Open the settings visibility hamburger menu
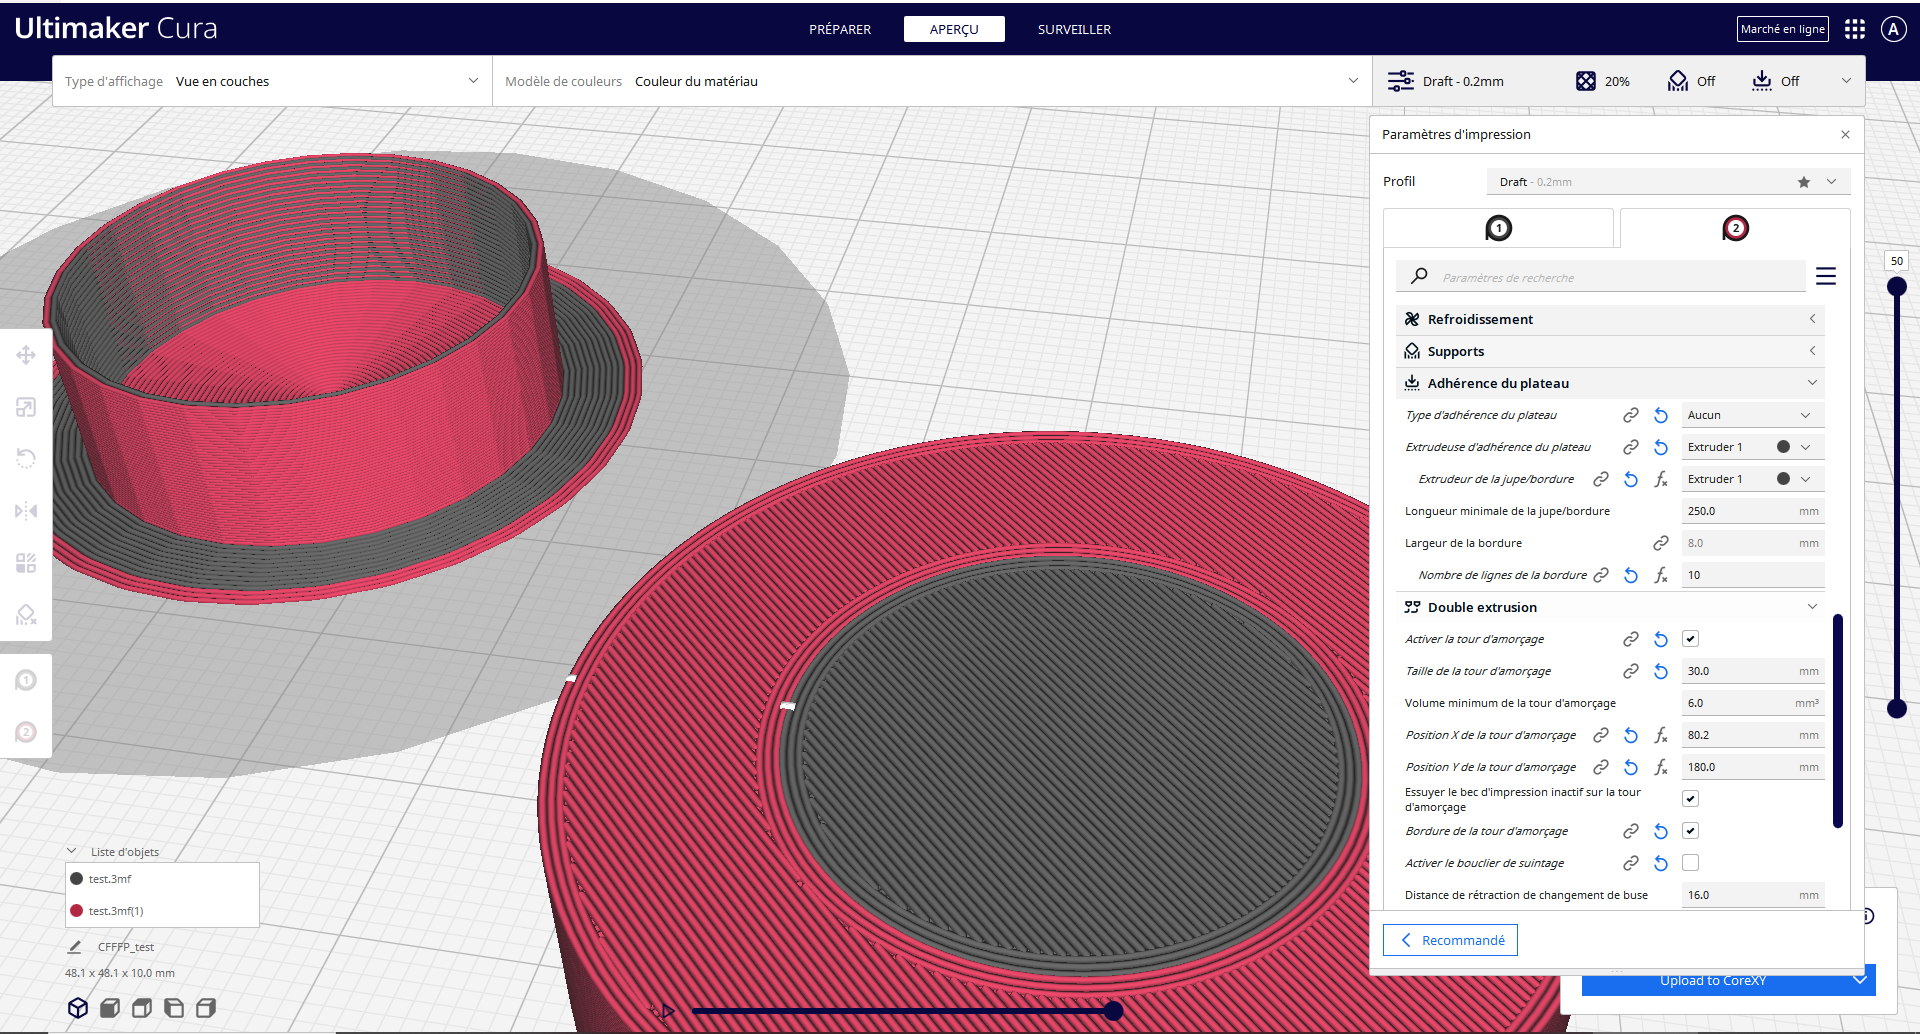 (x=1826, y=276)
